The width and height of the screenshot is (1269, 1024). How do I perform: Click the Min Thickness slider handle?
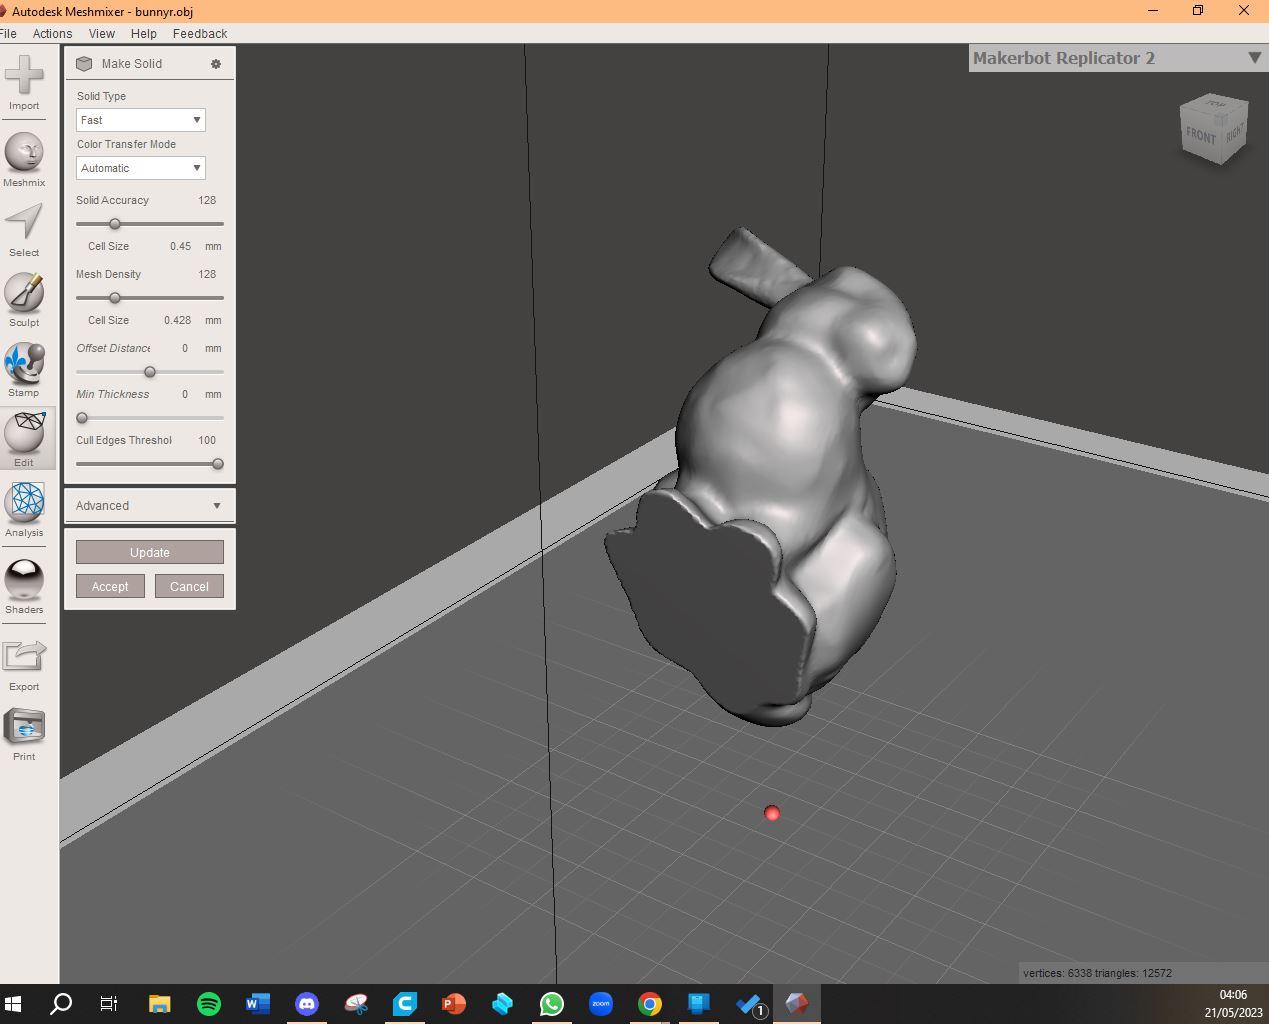82,418
